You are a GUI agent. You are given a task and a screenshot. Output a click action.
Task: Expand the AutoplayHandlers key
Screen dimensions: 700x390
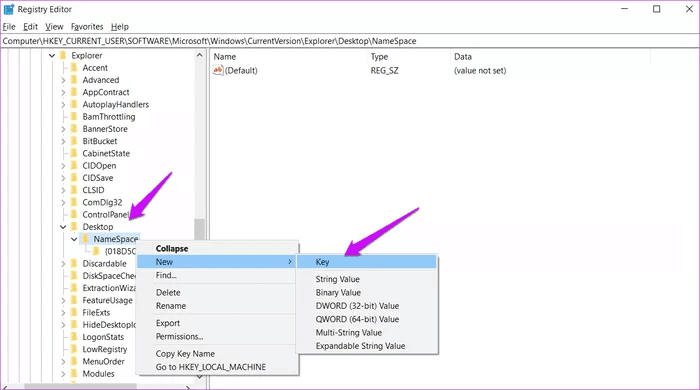63,105
